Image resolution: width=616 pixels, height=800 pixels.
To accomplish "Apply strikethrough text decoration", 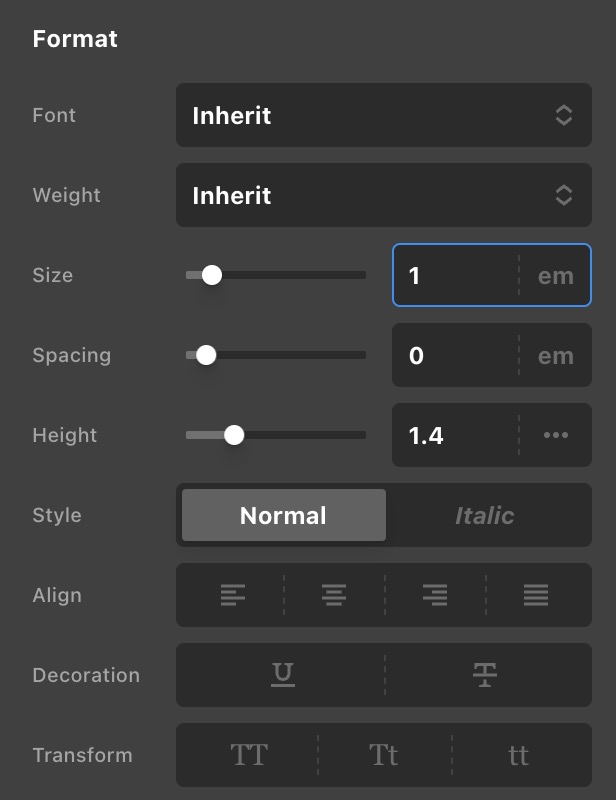I will [485, 675].
